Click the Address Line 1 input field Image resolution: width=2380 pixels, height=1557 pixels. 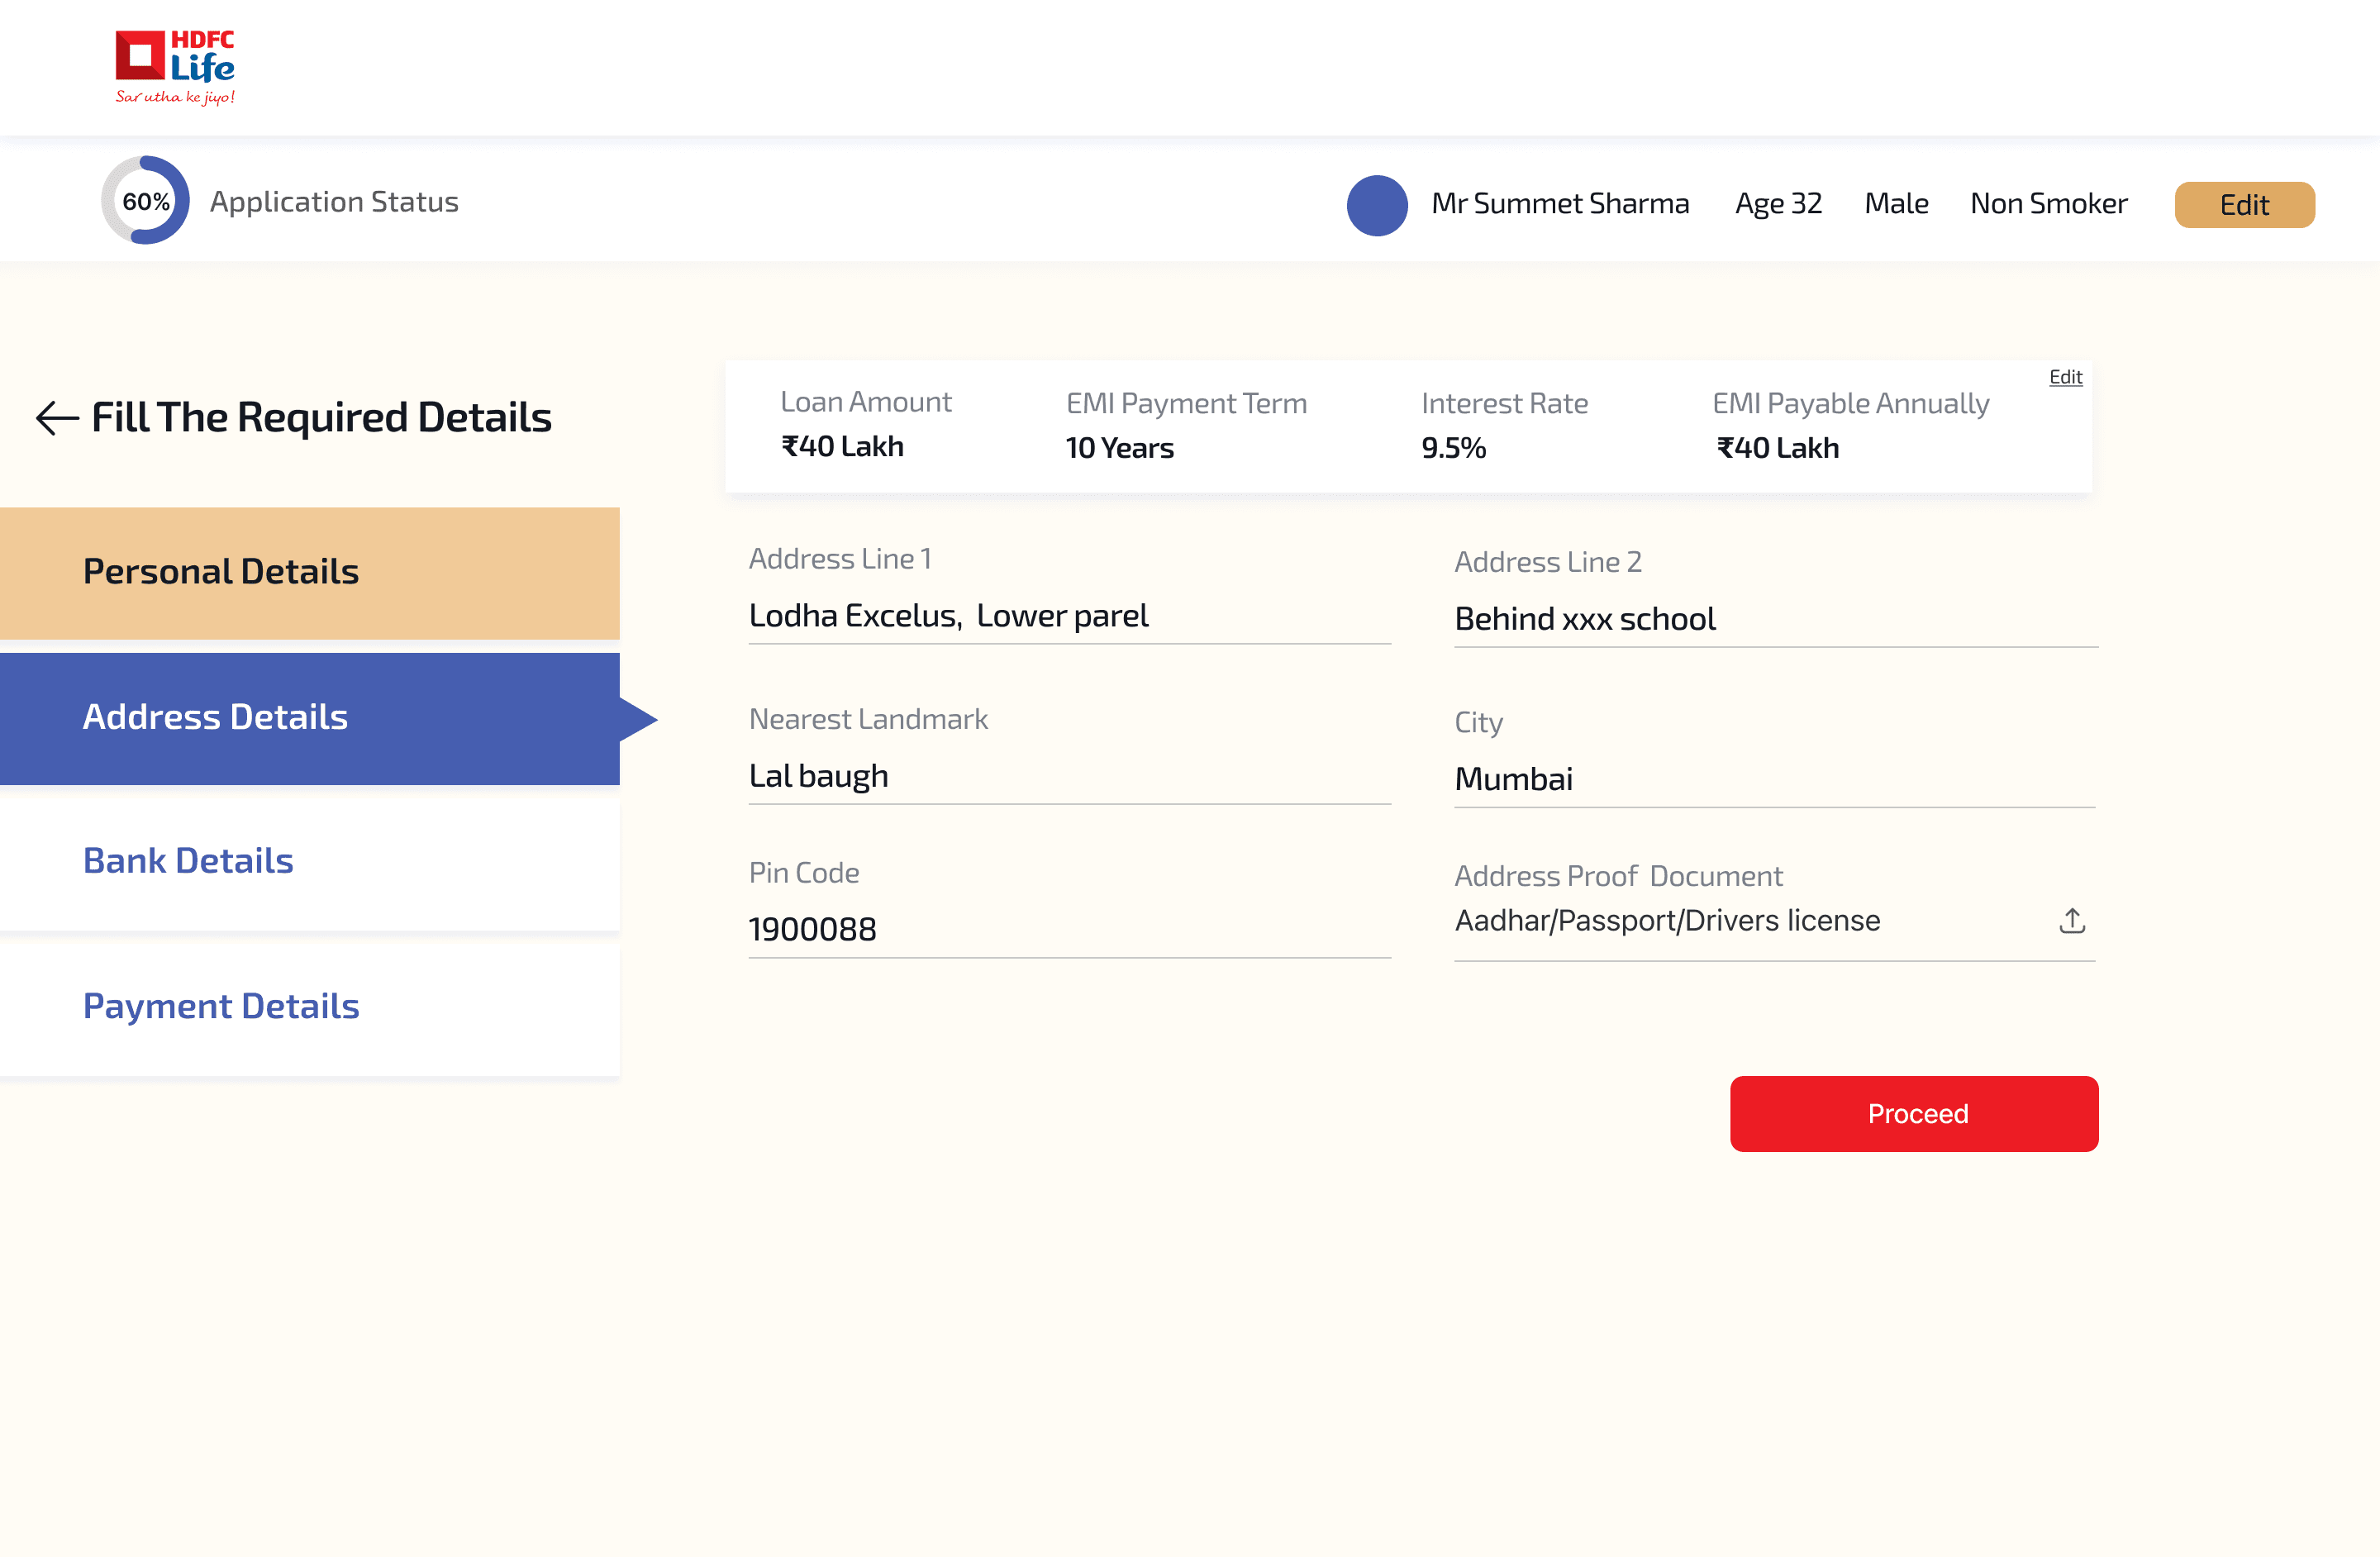[x=1070, y=616]
